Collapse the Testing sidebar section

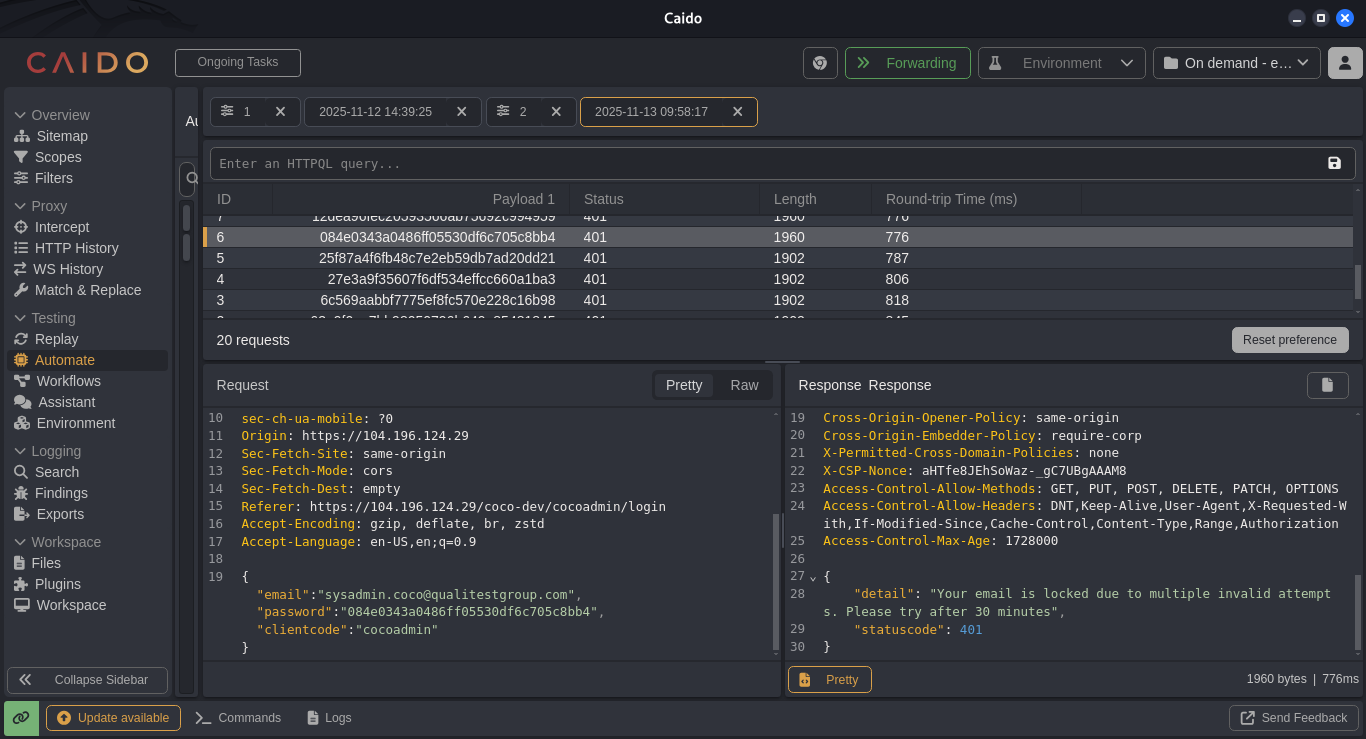pos(45,318)
